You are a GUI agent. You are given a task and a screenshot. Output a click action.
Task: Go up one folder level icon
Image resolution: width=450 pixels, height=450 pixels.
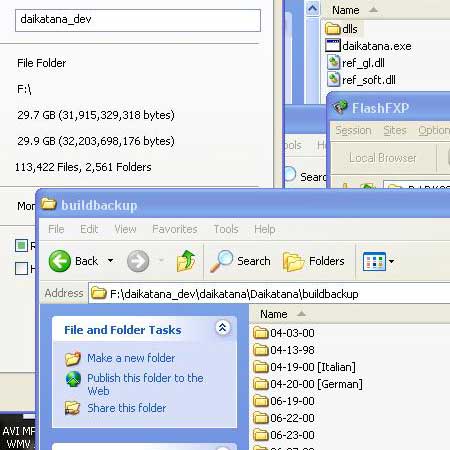click(186, 261)
